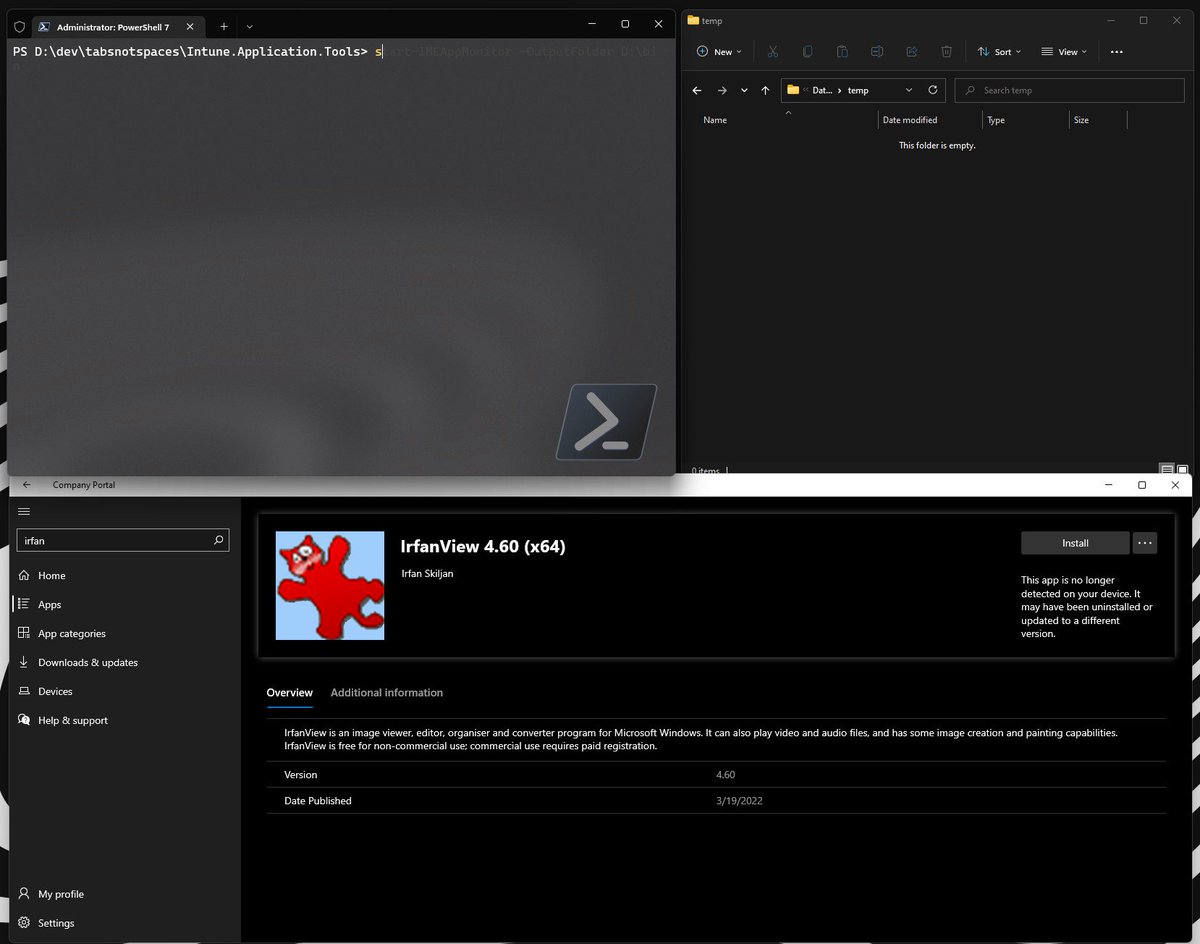
Task: Open the Sort dropdown in File Explorer
Action: coord(999,52)
